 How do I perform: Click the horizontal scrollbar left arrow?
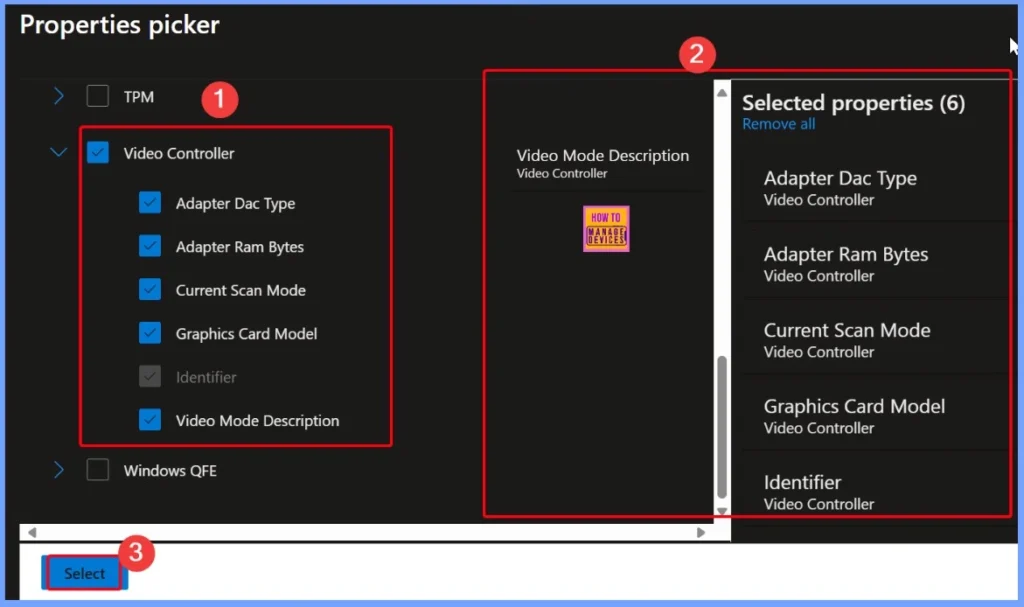32,533
